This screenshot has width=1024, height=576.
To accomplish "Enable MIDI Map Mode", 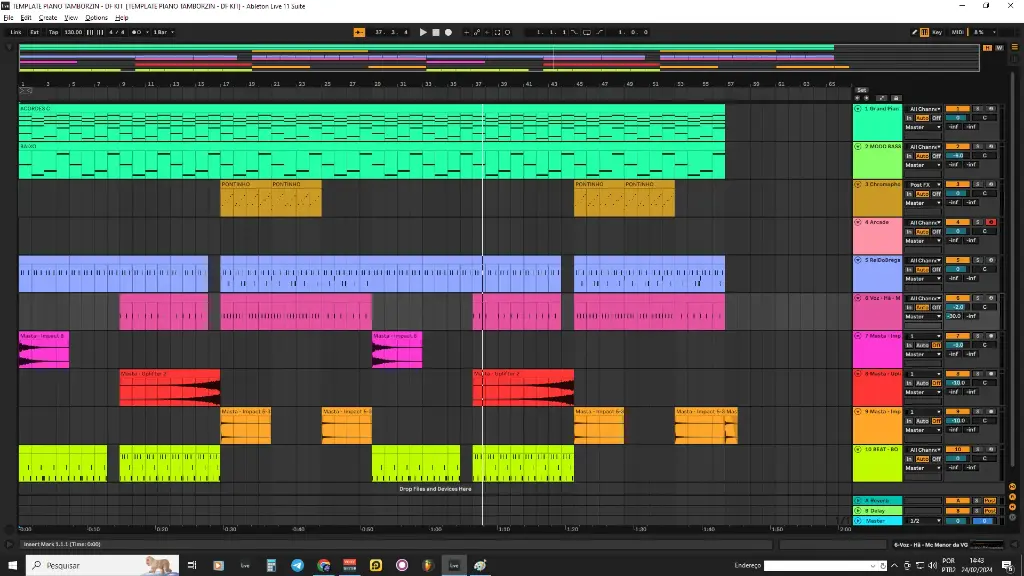I will click(x=957, y=32).
